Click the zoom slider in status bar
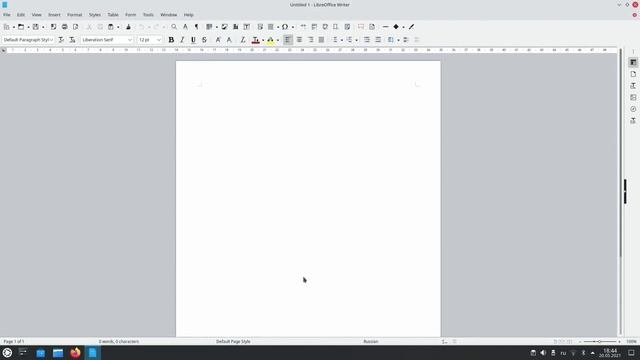The width and height of the screenshot is (640, 360). pyautogui.click(x=600, y=341)
